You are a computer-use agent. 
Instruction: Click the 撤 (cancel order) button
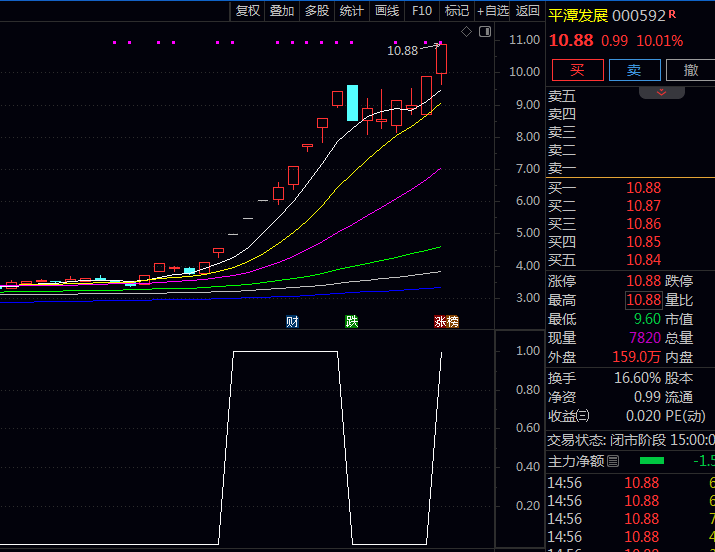(x=690, y=69)
